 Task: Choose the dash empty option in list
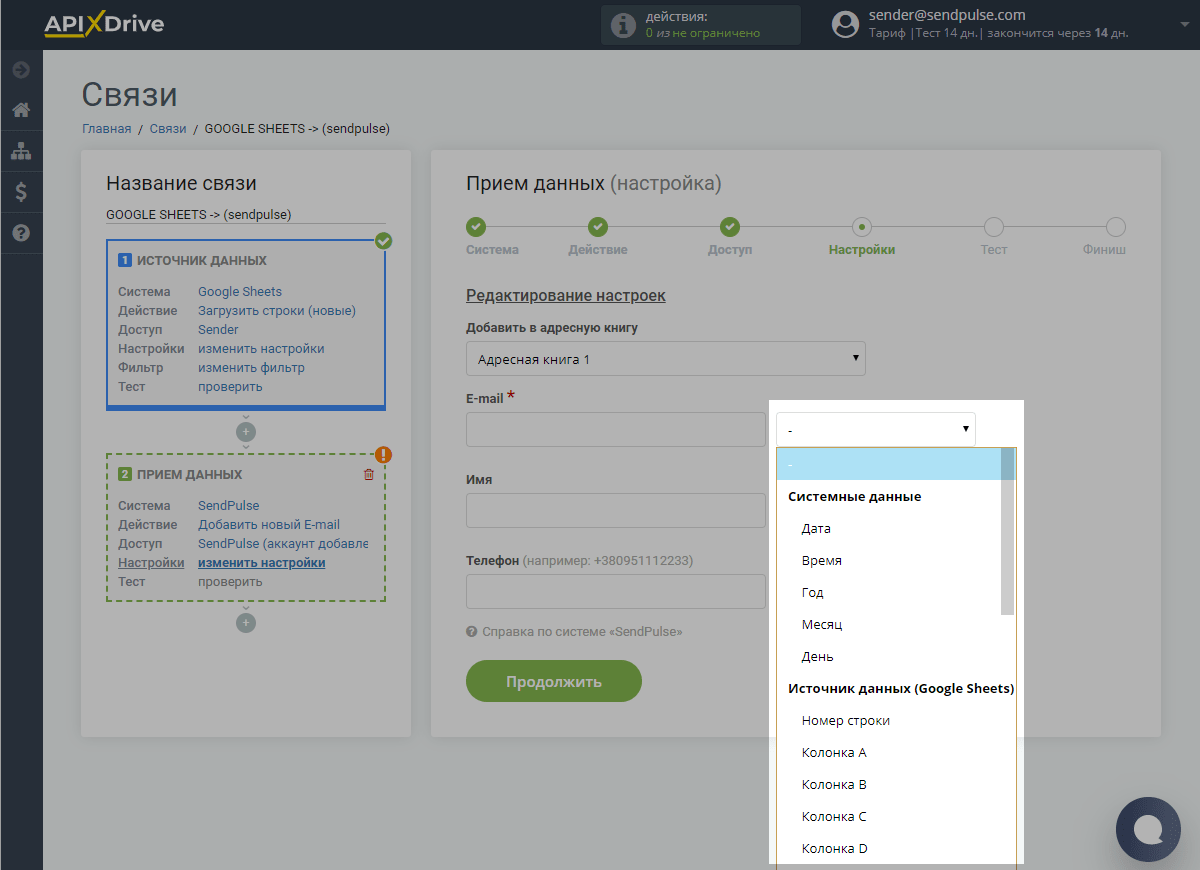889,464
